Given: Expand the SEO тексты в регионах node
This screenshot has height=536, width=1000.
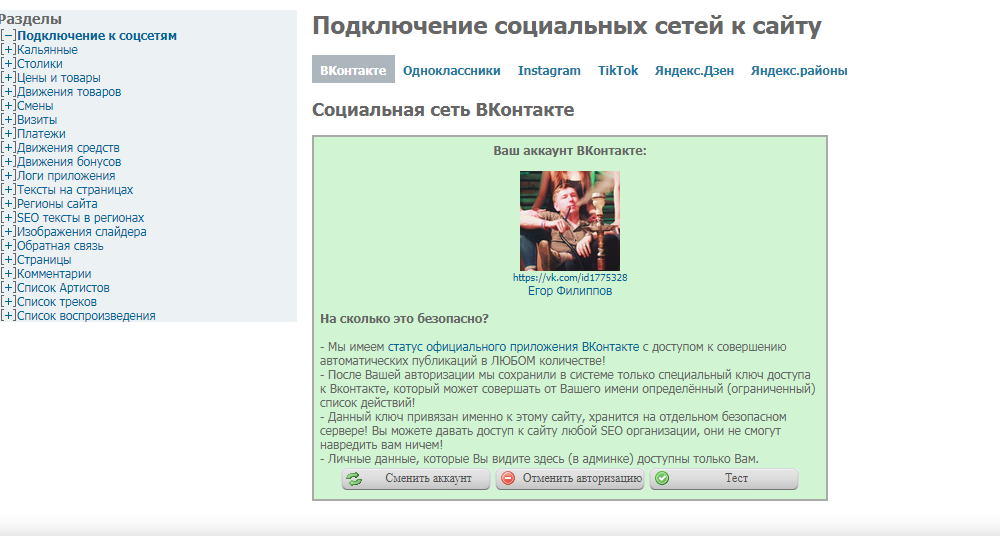Looking at the screenshot, I should click(x=8, y=218).
